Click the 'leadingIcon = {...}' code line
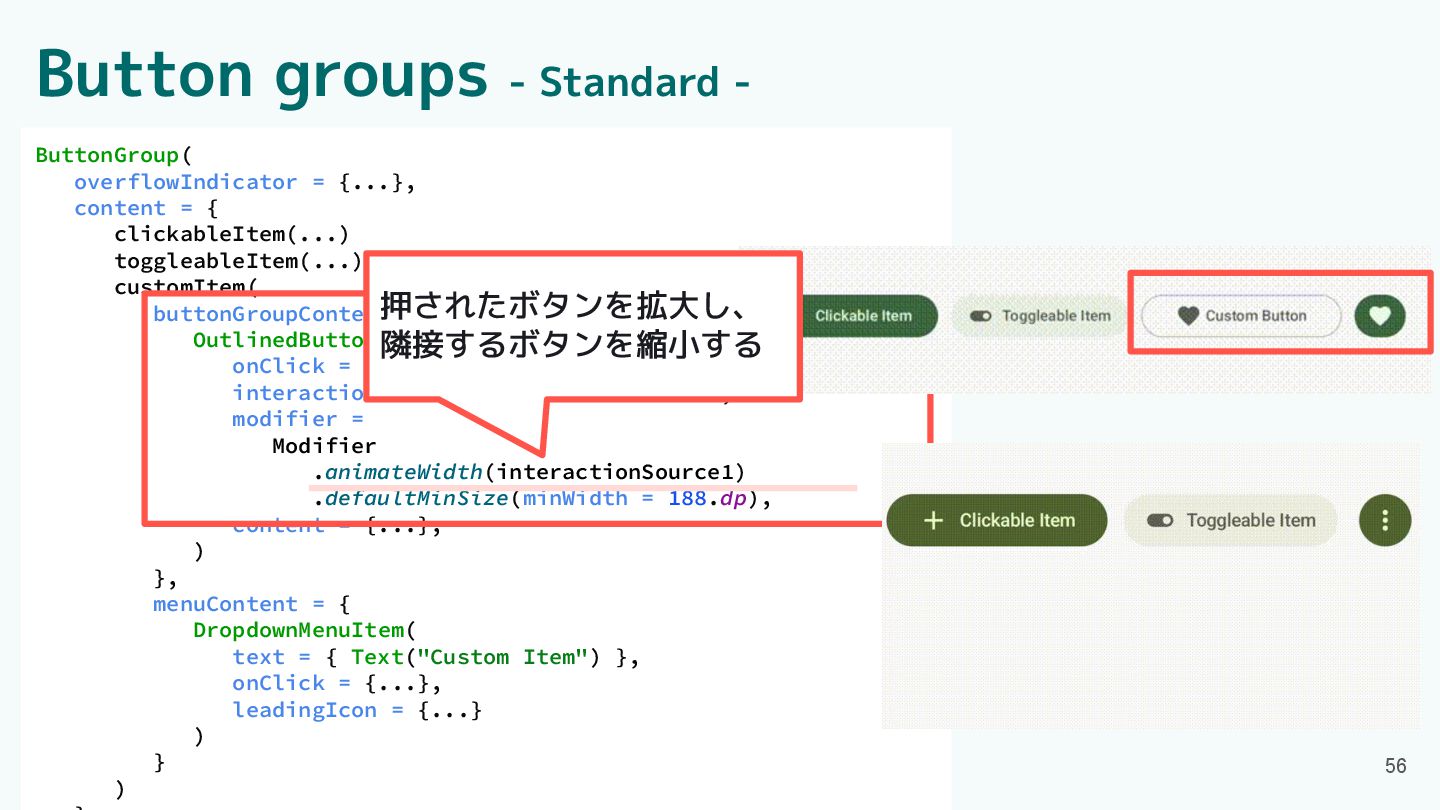1440x810 pixels. click(x=357, y=710)
